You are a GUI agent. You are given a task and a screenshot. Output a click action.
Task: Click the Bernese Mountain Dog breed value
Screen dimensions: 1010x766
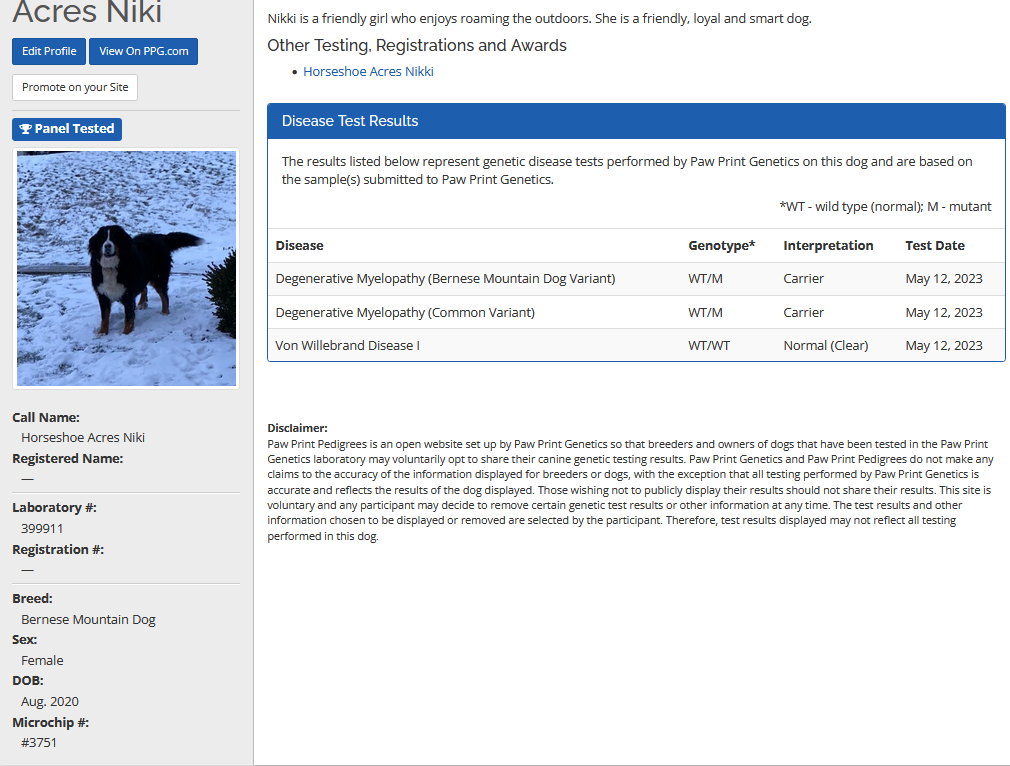(x=88, y=619)
